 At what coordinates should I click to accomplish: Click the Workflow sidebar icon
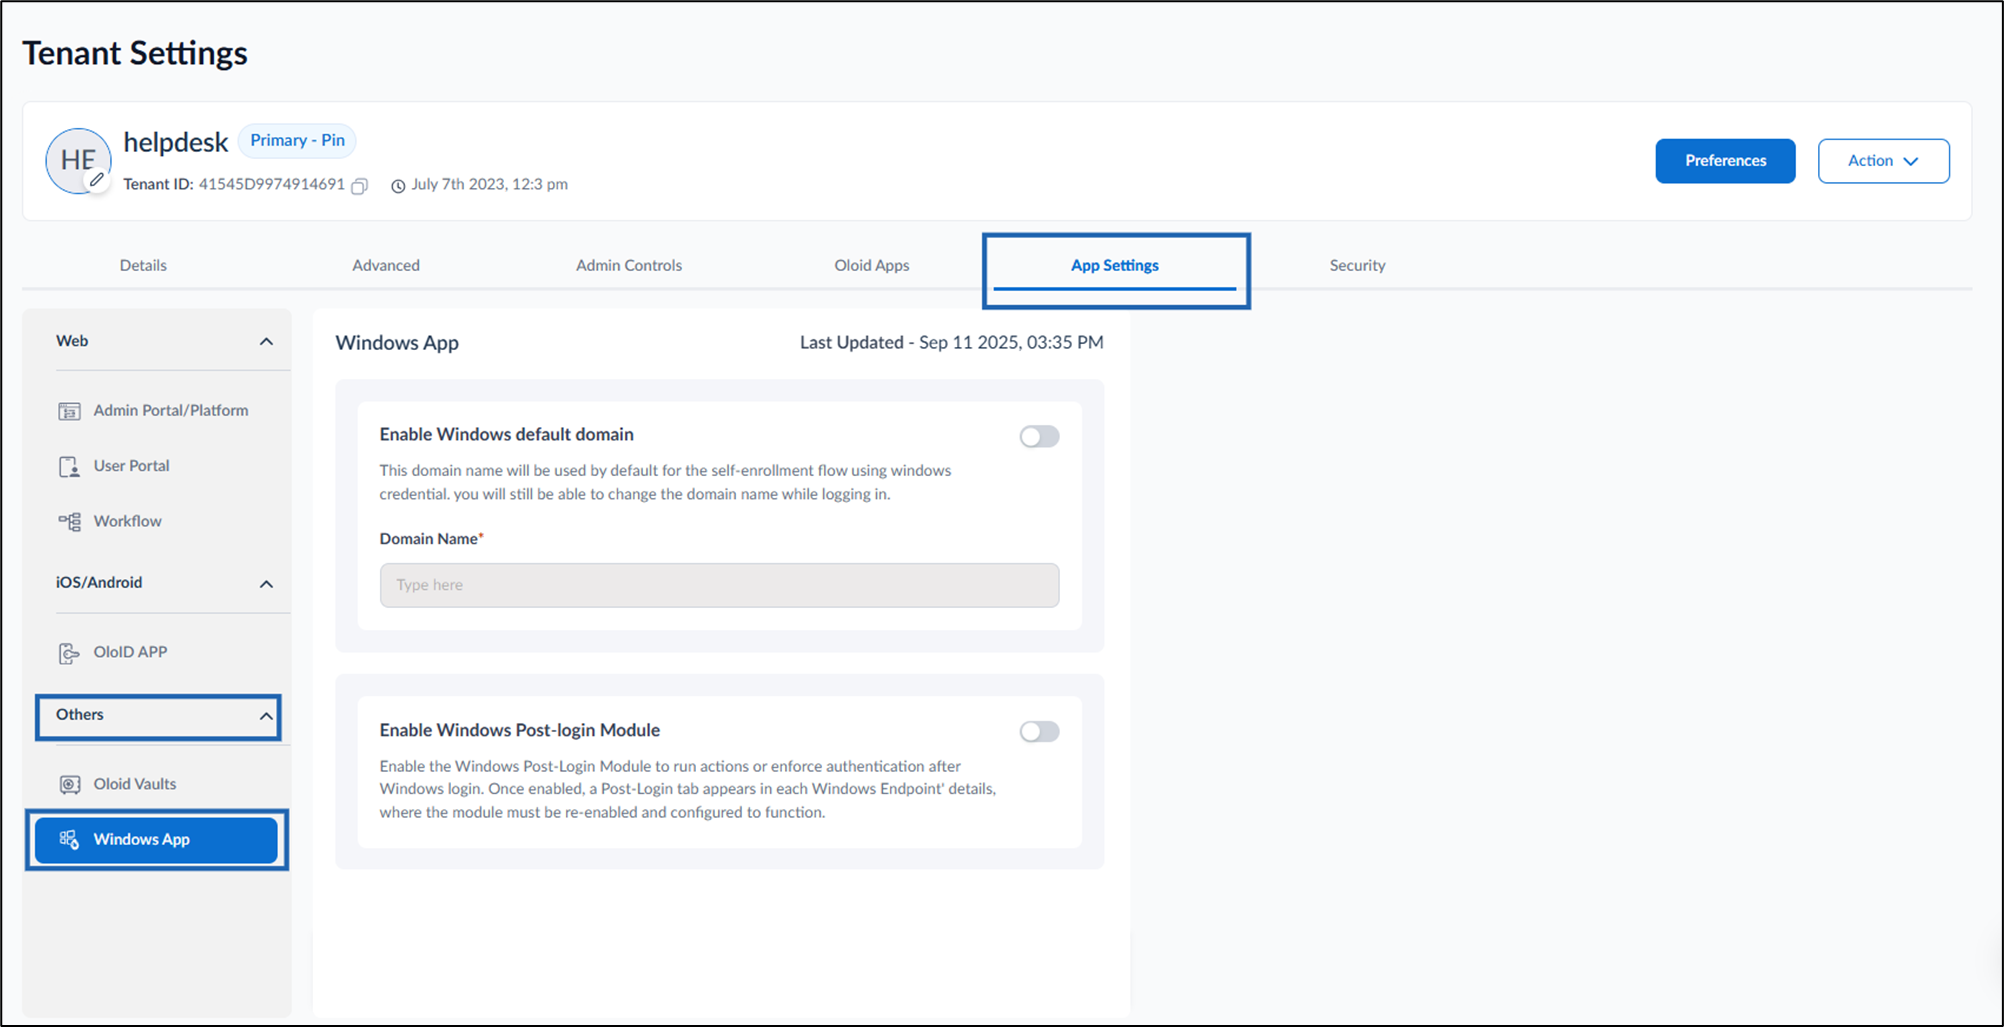(x=69, y=521)
